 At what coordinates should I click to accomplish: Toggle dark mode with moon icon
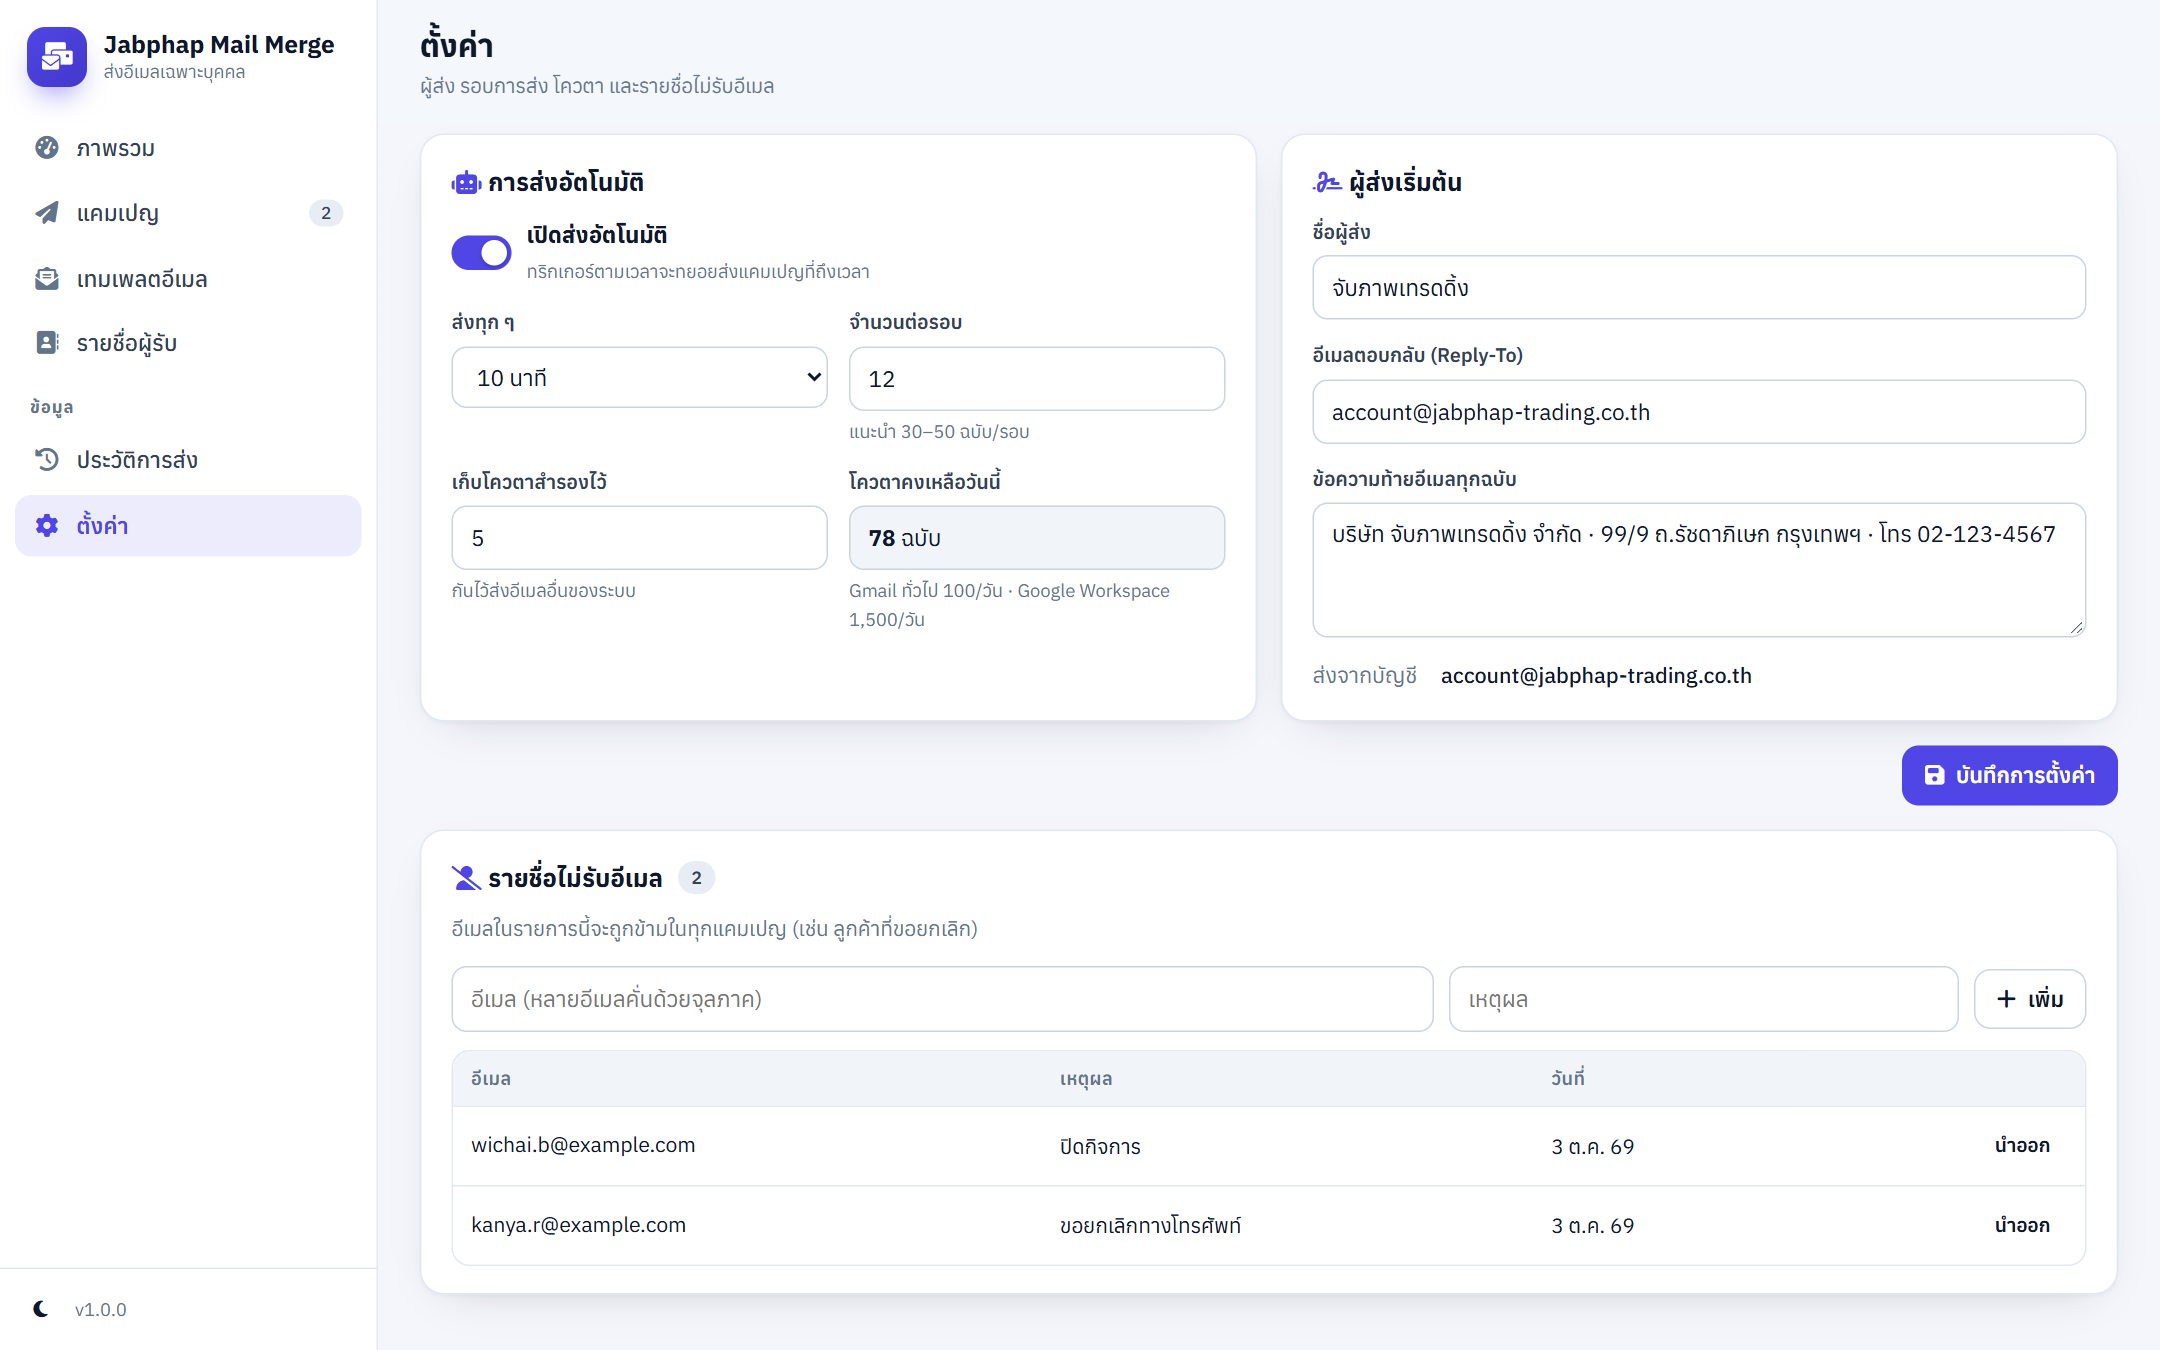coord(41,1309)
